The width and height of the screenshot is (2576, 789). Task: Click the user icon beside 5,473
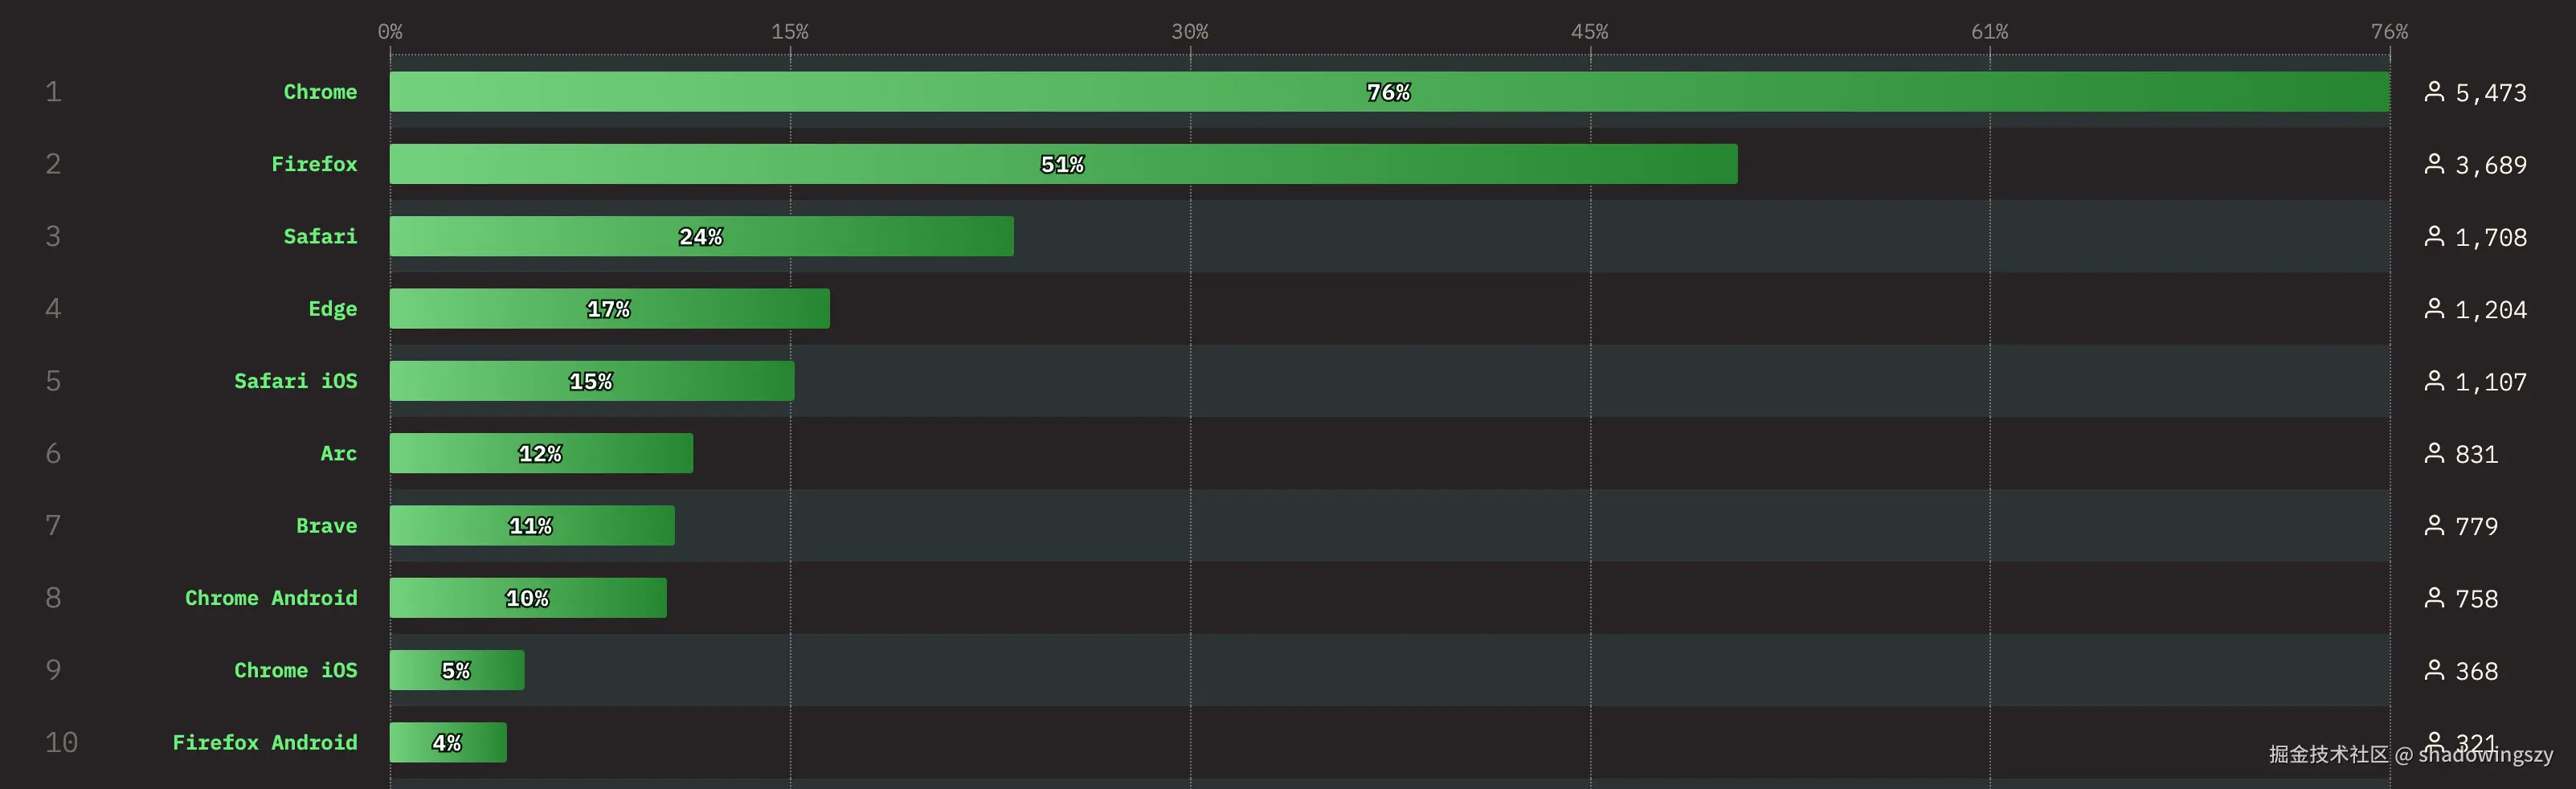(x=2434, y=92)
